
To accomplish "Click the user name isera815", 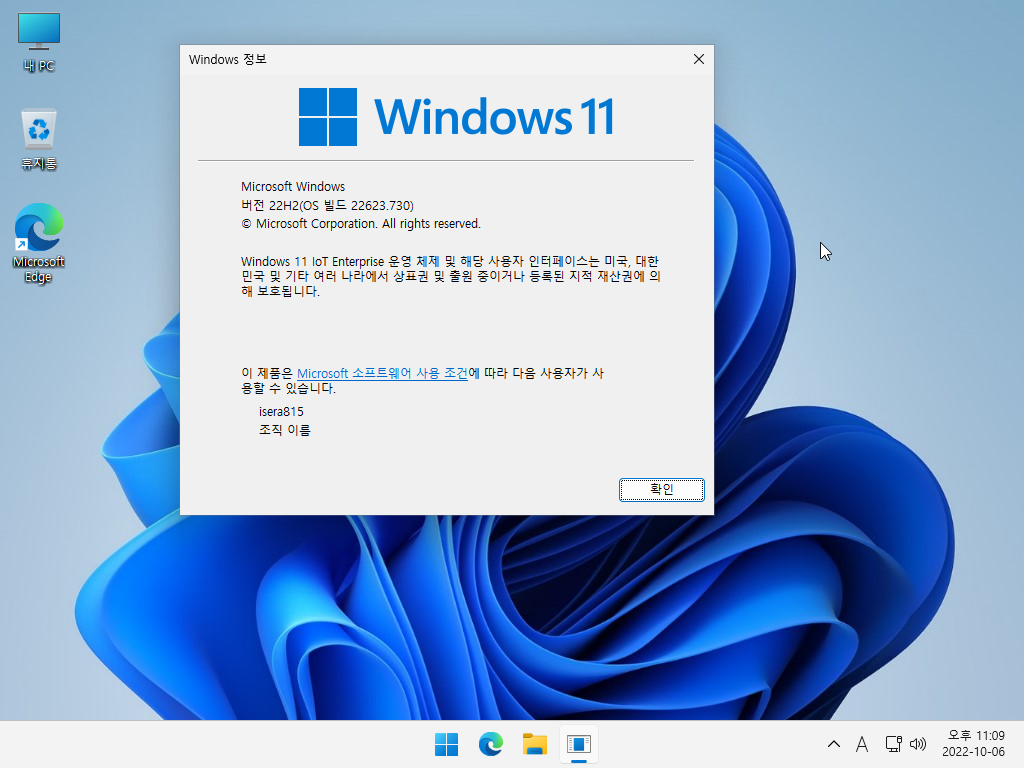I will [281, 411].
